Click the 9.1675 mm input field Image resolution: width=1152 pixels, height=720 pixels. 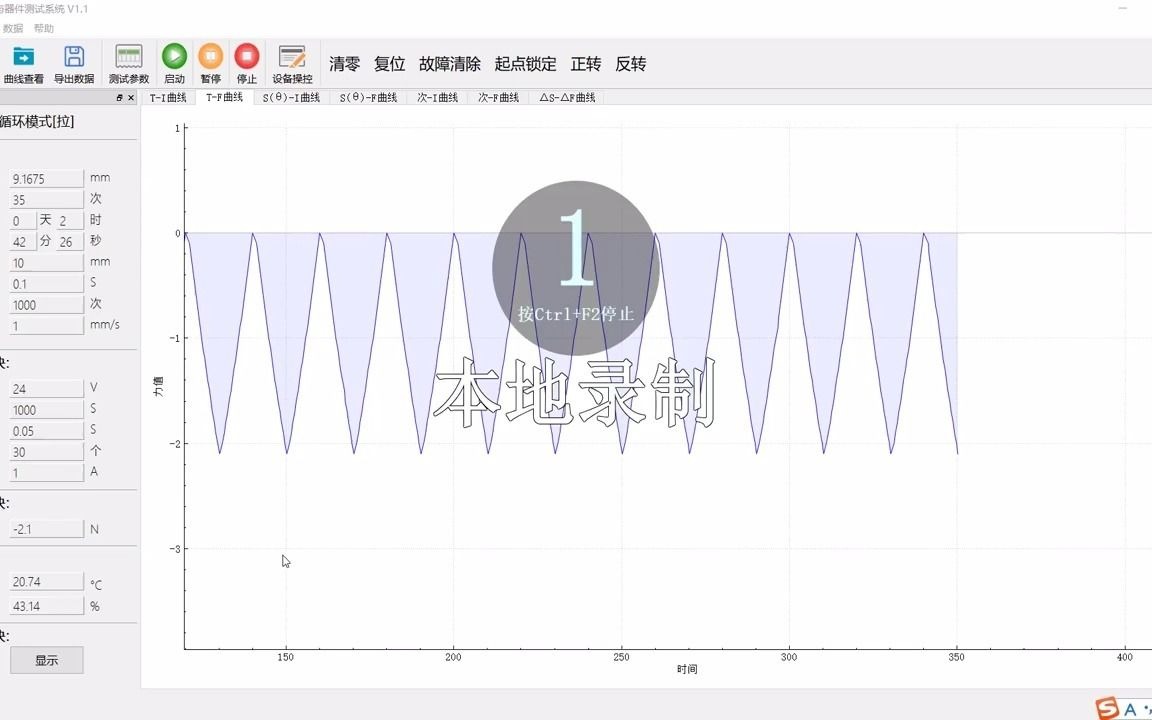[46, 177]
